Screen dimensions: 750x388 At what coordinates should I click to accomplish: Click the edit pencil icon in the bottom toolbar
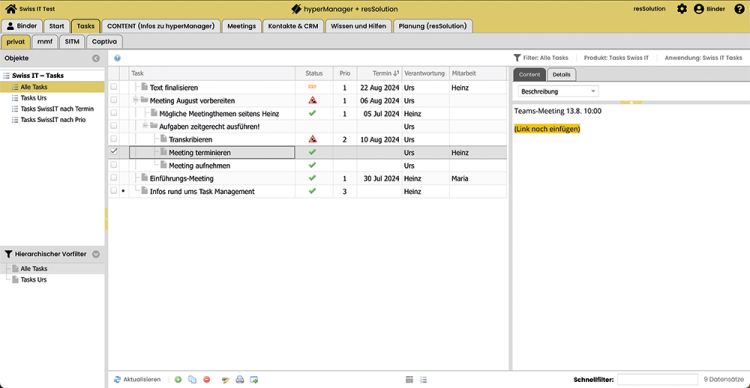click(x=226, y=379)
